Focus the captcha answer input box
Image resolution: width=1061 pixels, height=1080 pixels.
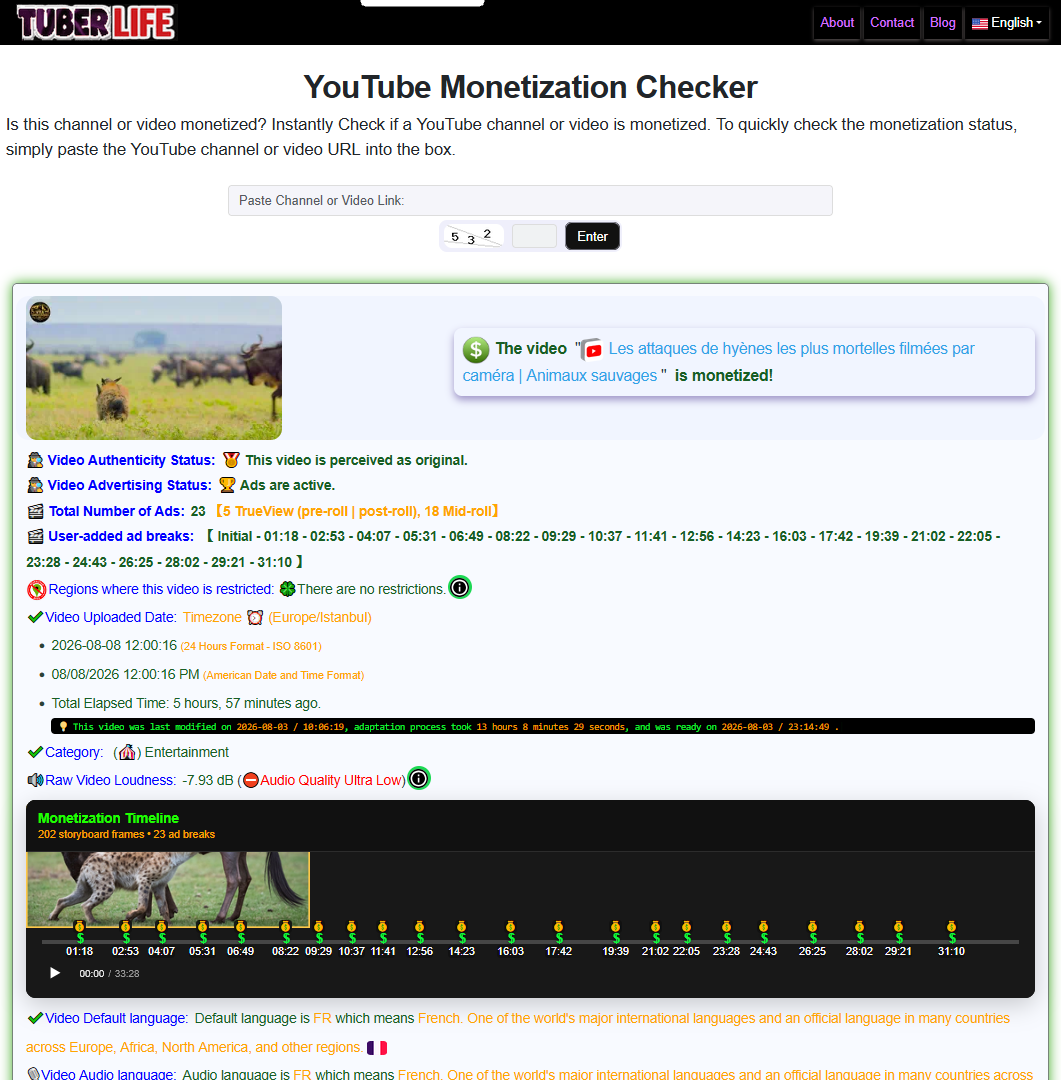click(x=534, y=236)
